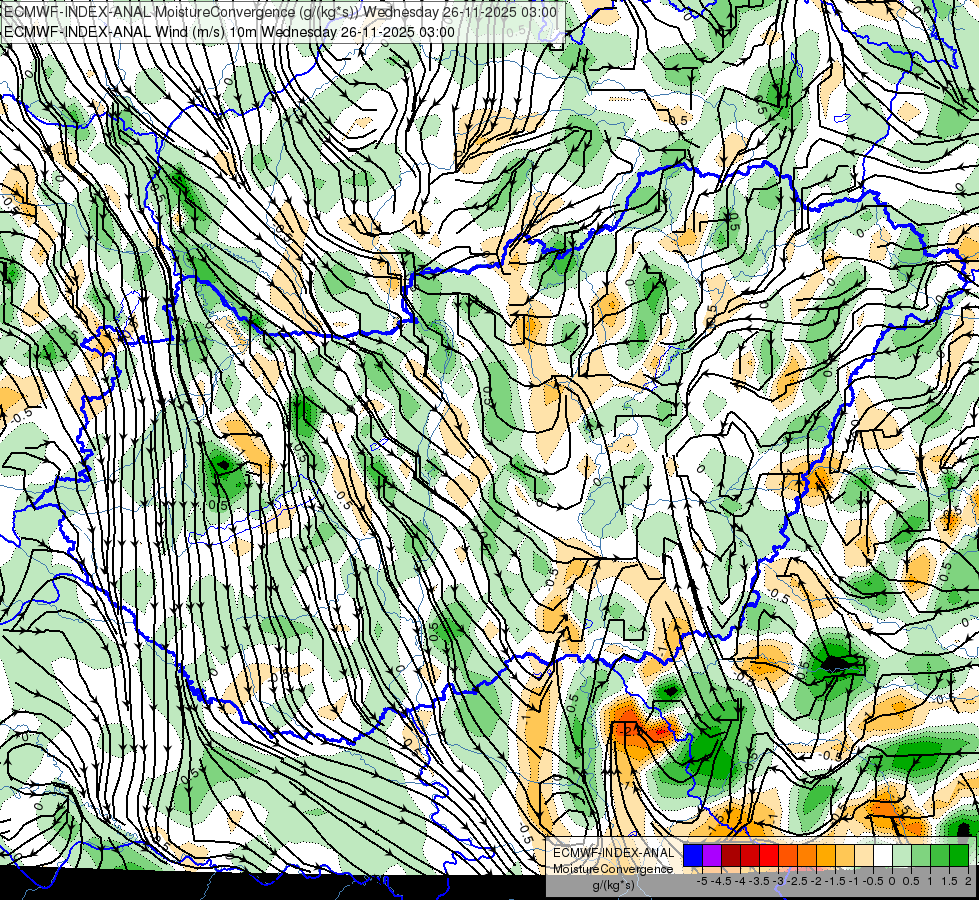This screenshot has width=979, height=900.
Task: Click the lightest green legend swatch
Action: [x=902, y=855]
